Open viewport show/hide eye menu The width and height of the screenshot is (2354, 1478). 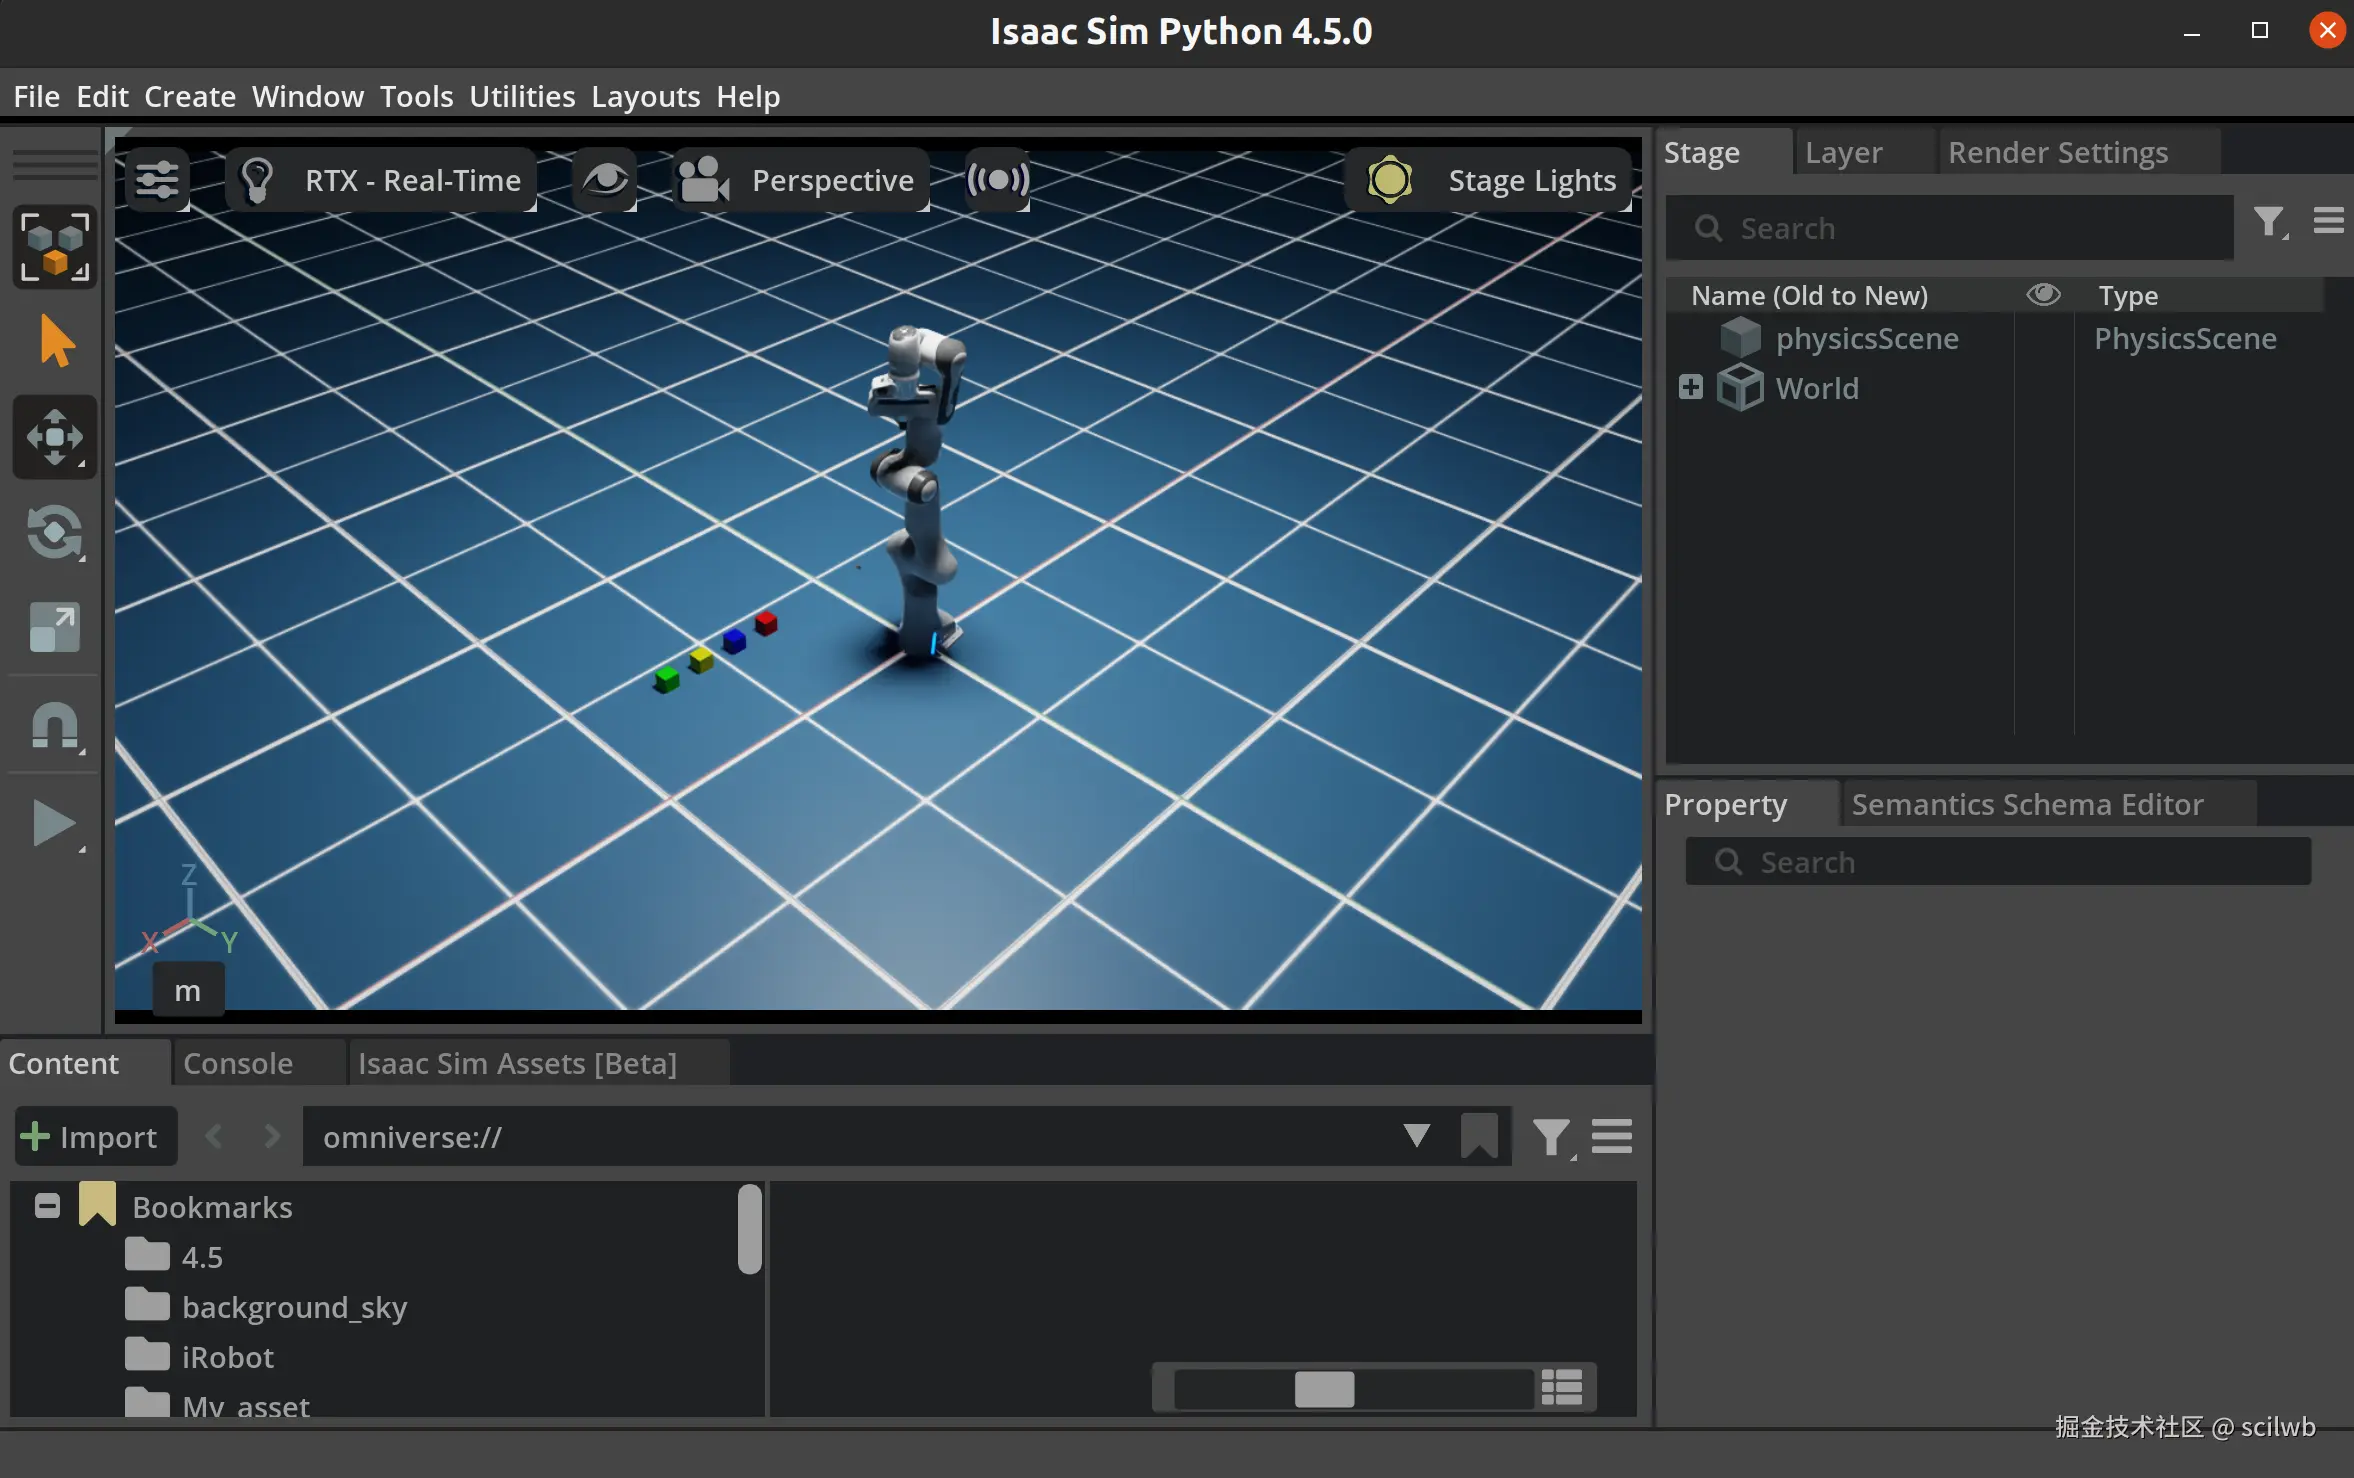(605, 180)
